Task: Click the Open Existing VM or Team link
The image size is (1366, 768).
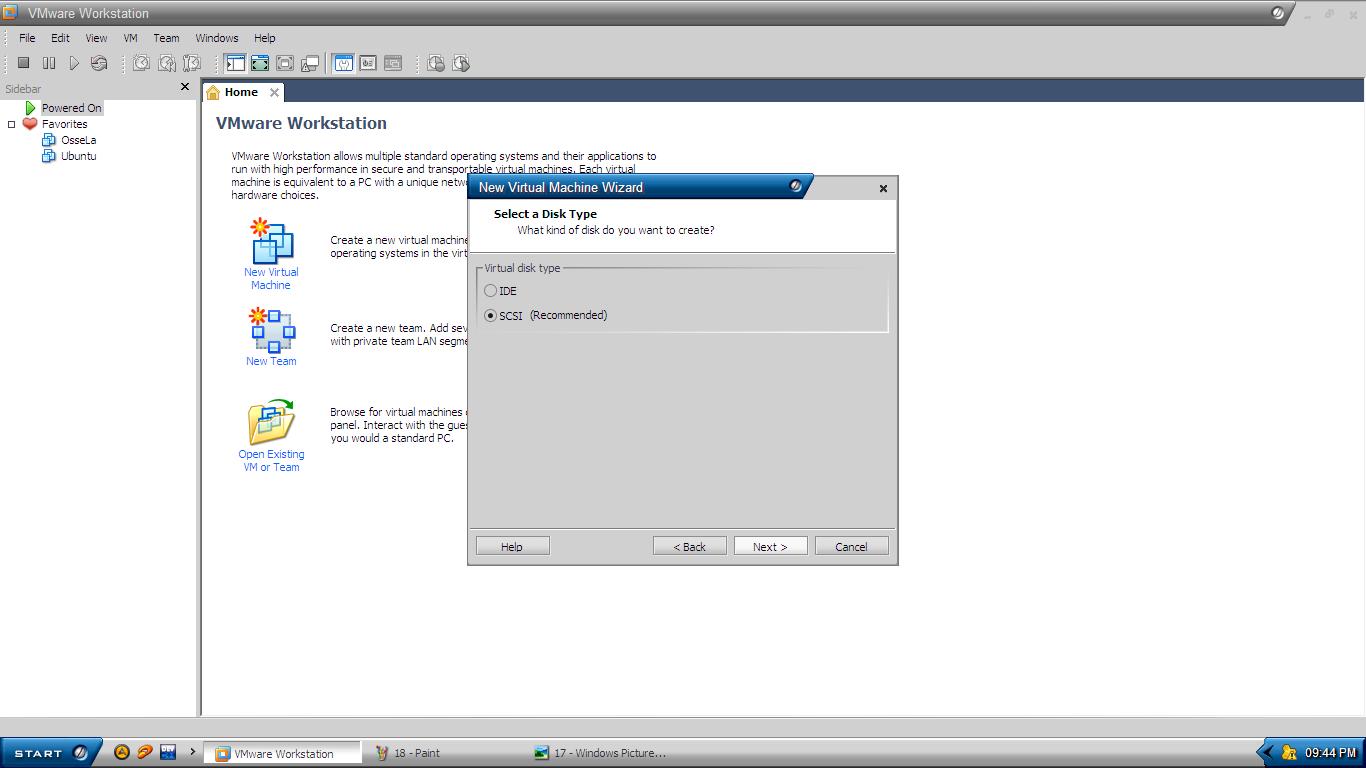Action: [x=271, y=460]
